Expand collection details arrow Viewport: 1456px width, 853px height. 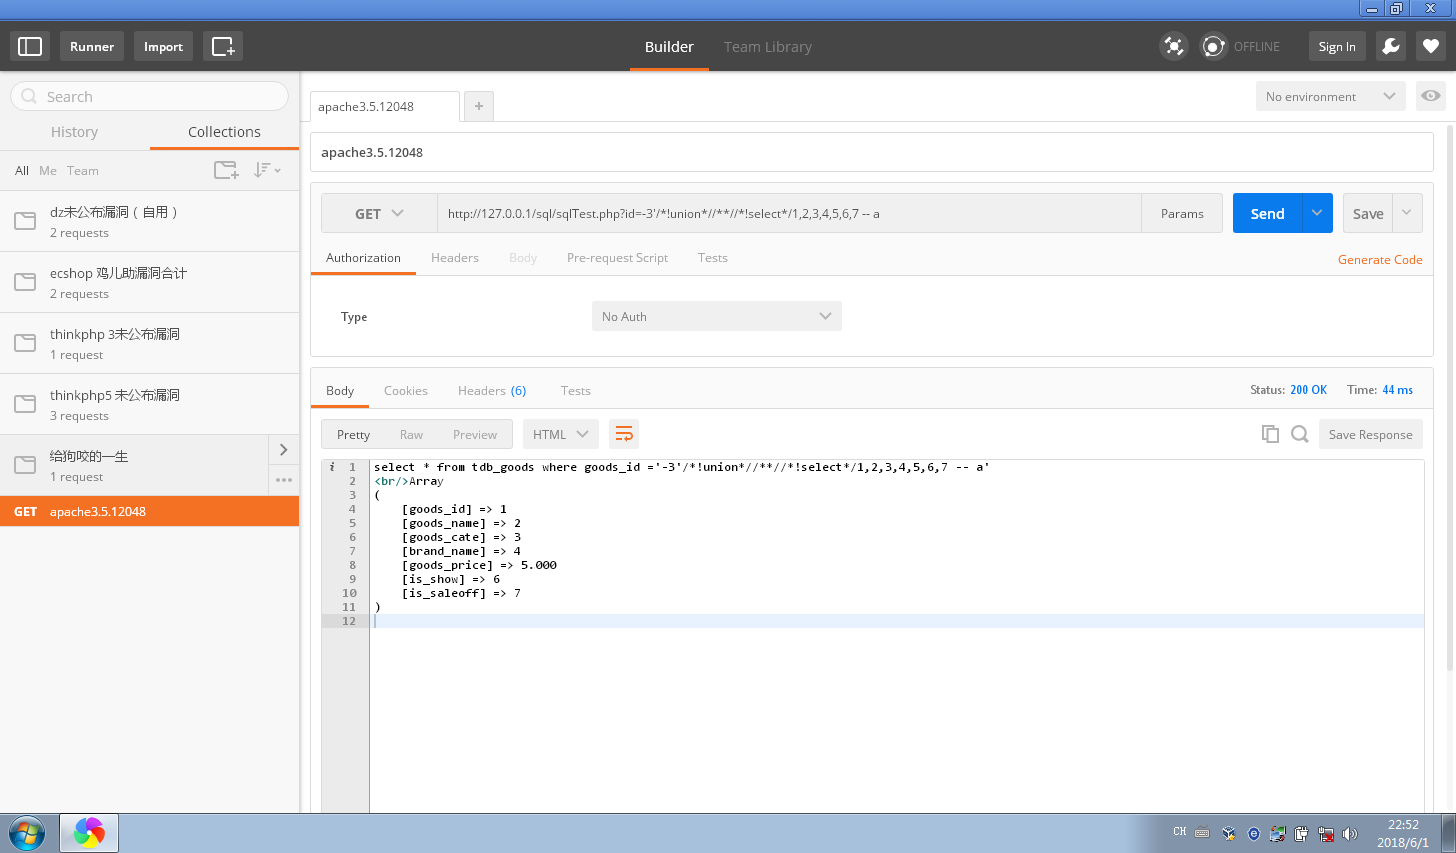[284, 450]
